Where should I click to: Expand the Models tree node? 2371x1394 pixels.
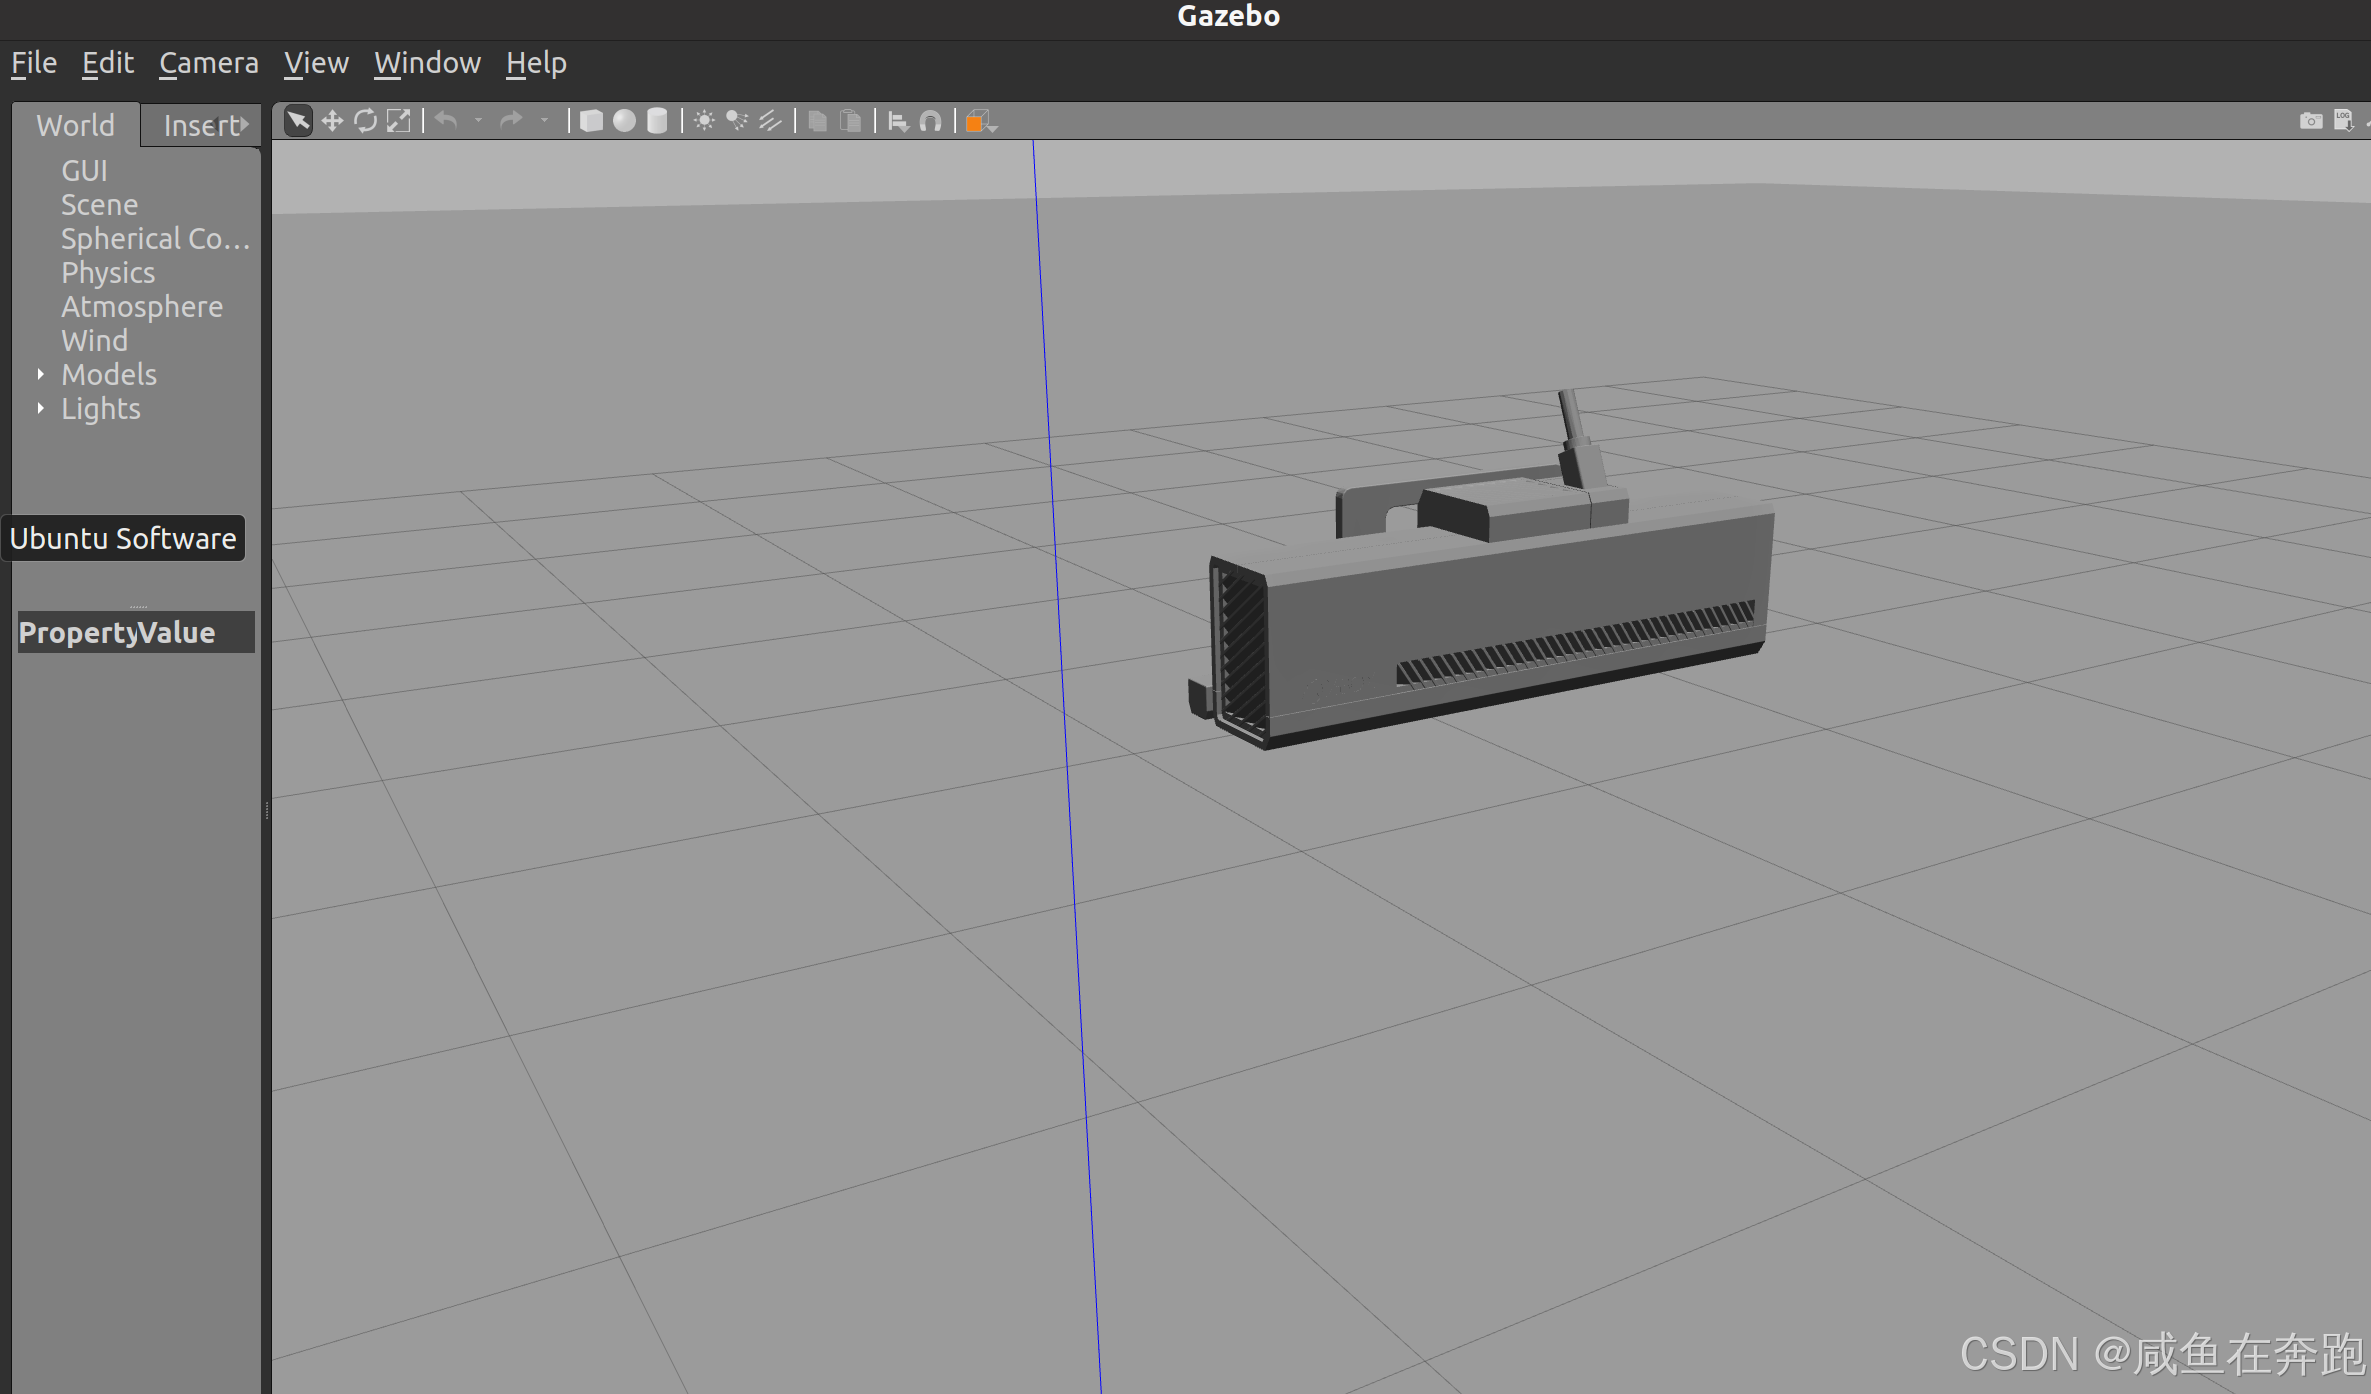[x=41, y=374]
